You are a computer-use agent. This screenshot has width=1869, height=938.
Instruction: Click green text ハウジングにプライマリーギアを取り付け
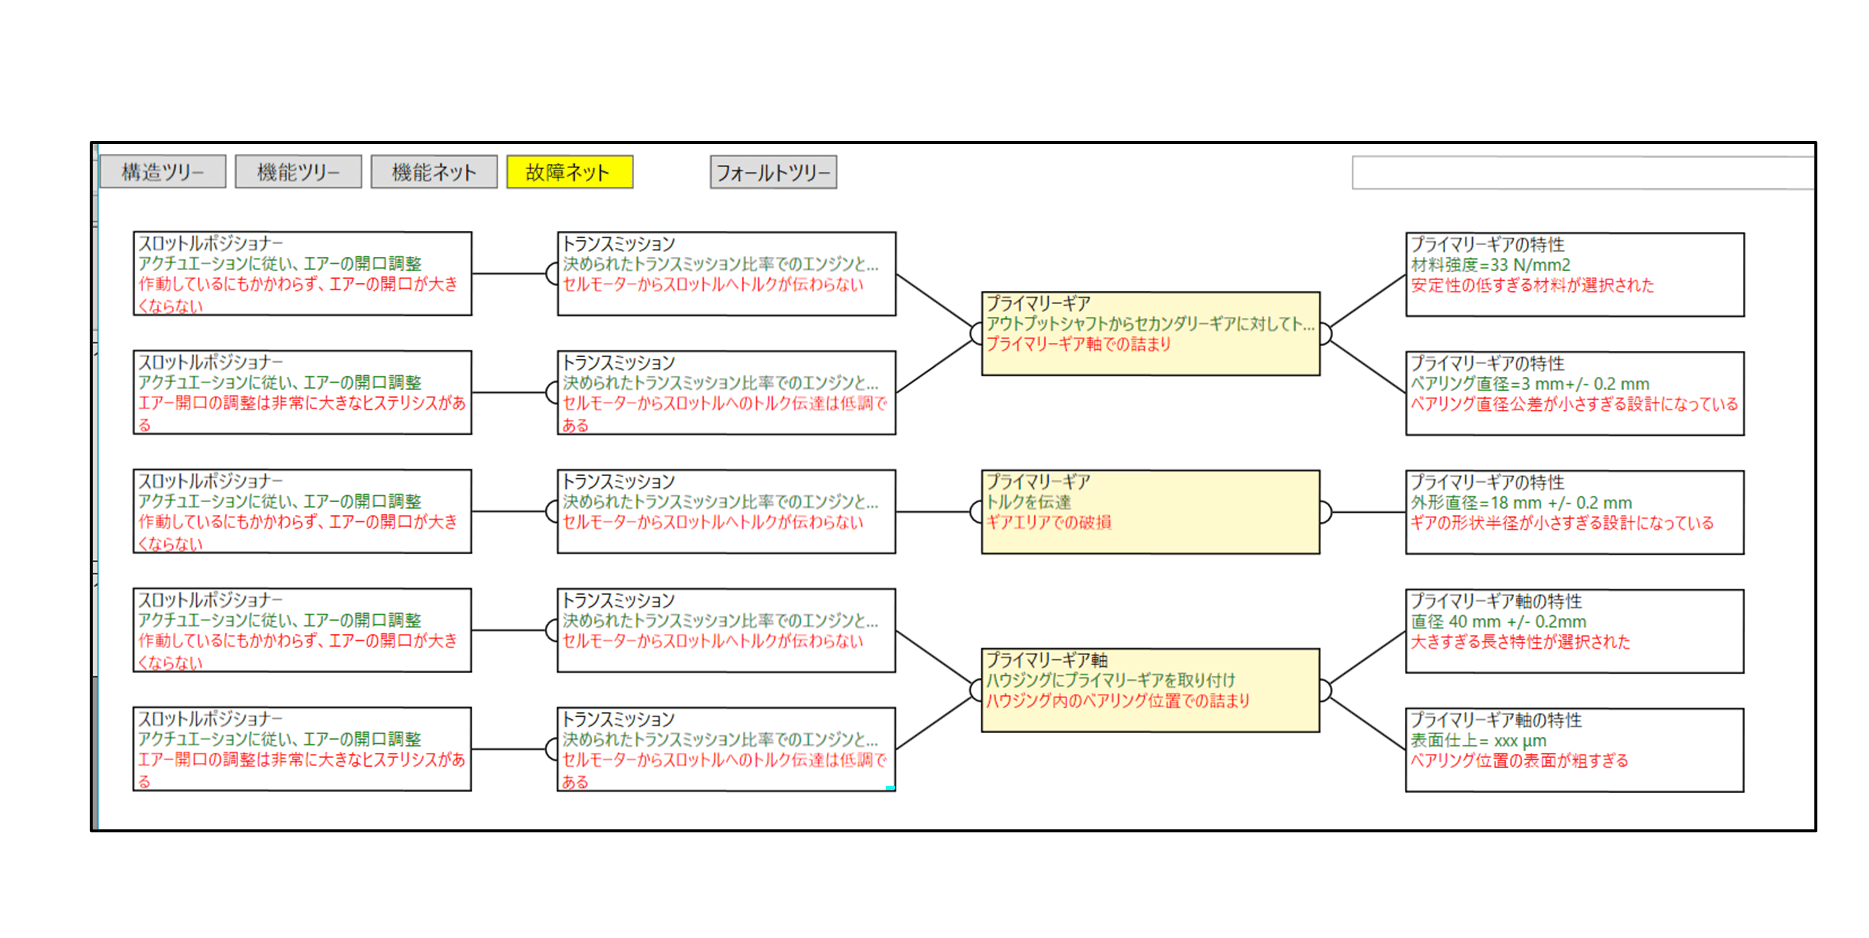click(x=1110, y=680)
